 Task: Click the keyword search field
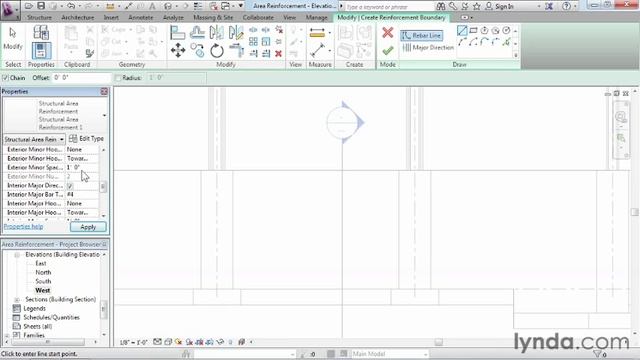(389, 7)
